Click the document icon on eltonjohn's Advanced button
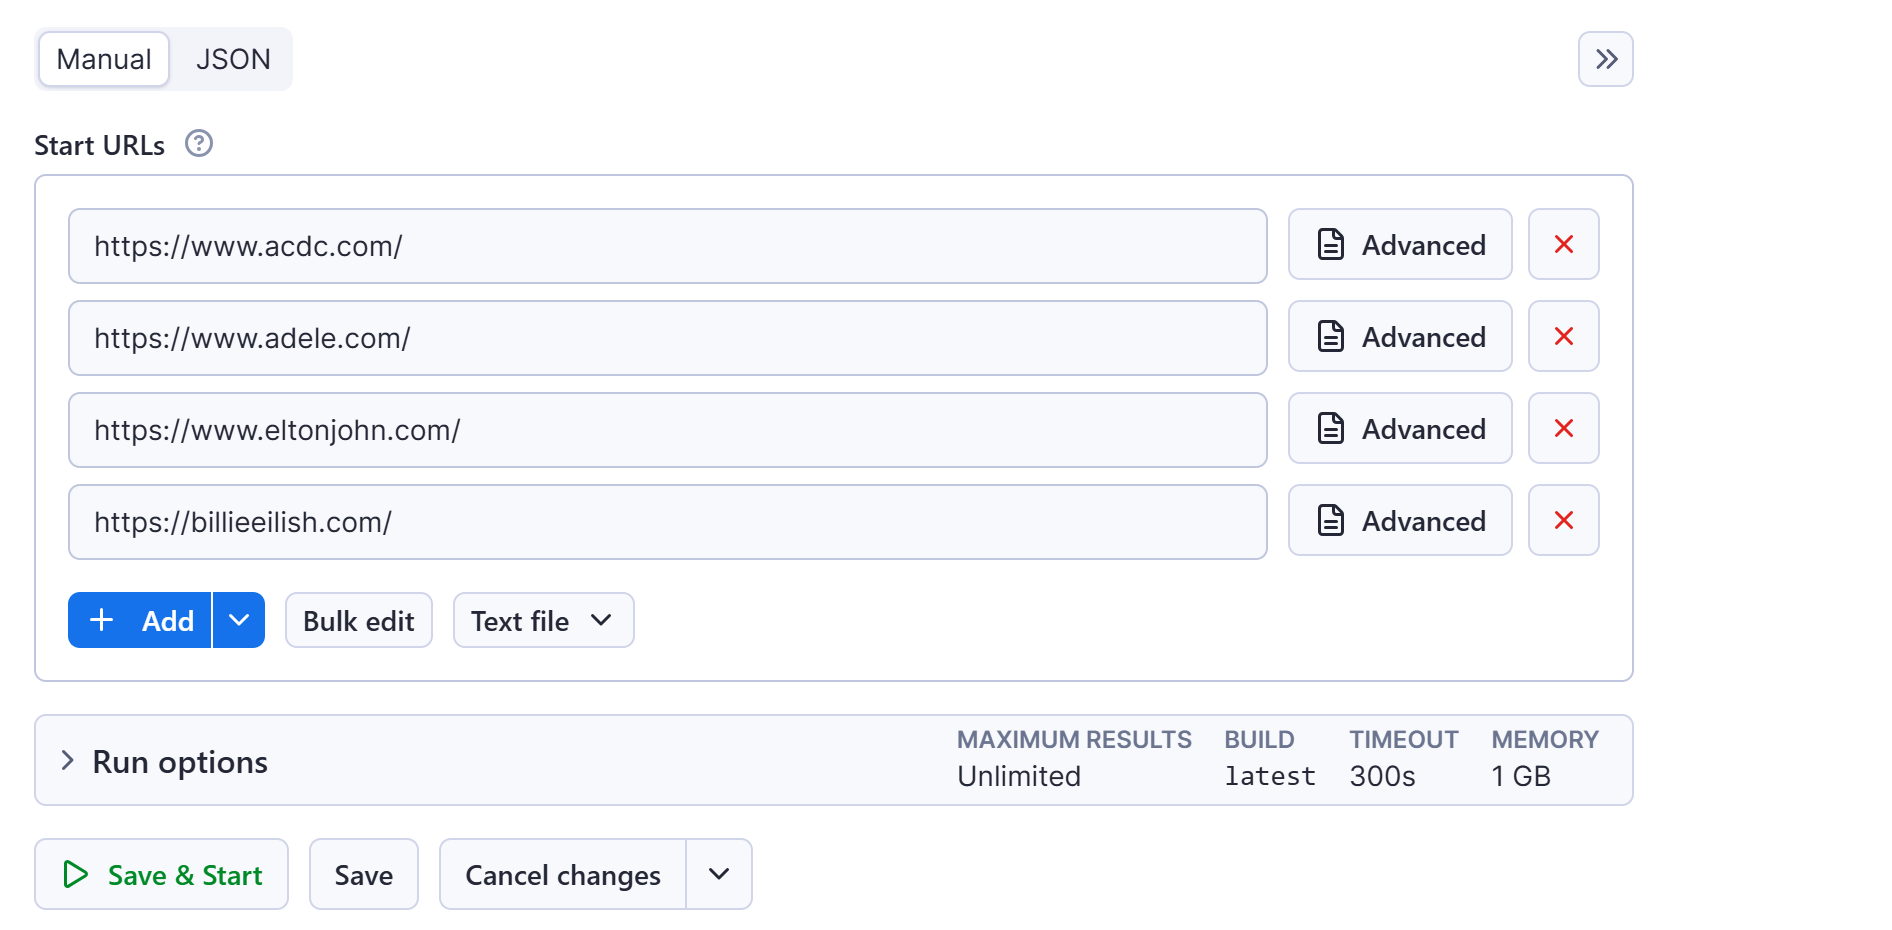Viewport: 1892px width, 930px height. coord(1330,428)
